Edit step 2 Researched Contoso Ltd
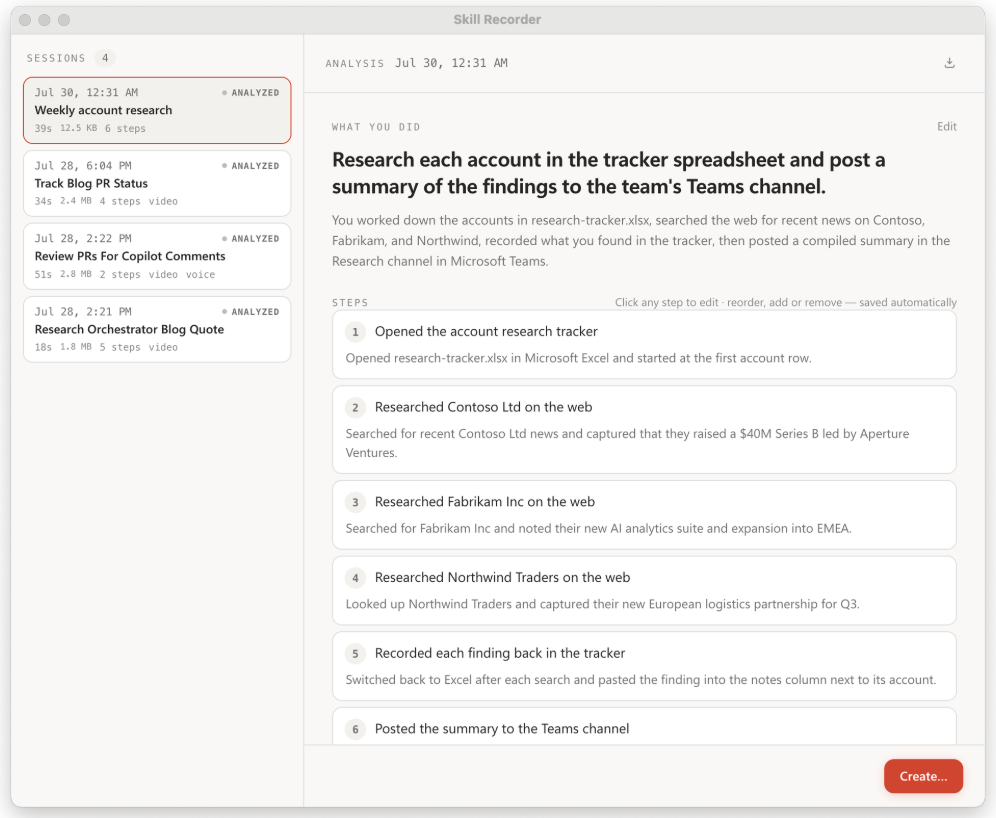996x818 pixels. pyautogui.click(x=644, y=430)
